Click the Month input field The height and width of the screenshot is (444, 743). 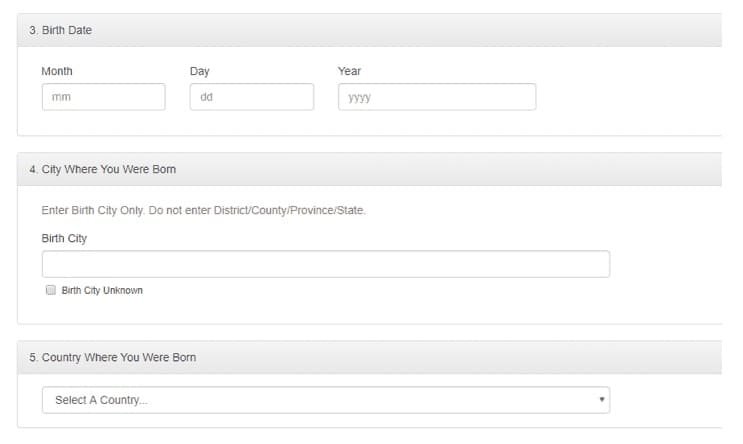click(103, 97)
